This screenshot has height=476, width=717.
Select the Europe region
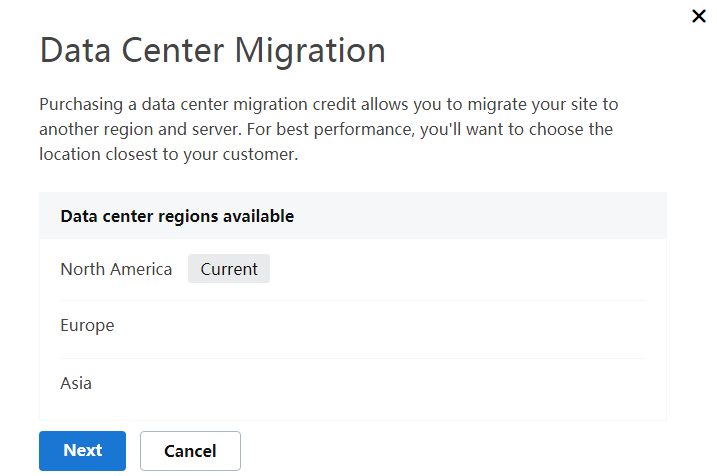pyautogui.click(x=87, y=326)
